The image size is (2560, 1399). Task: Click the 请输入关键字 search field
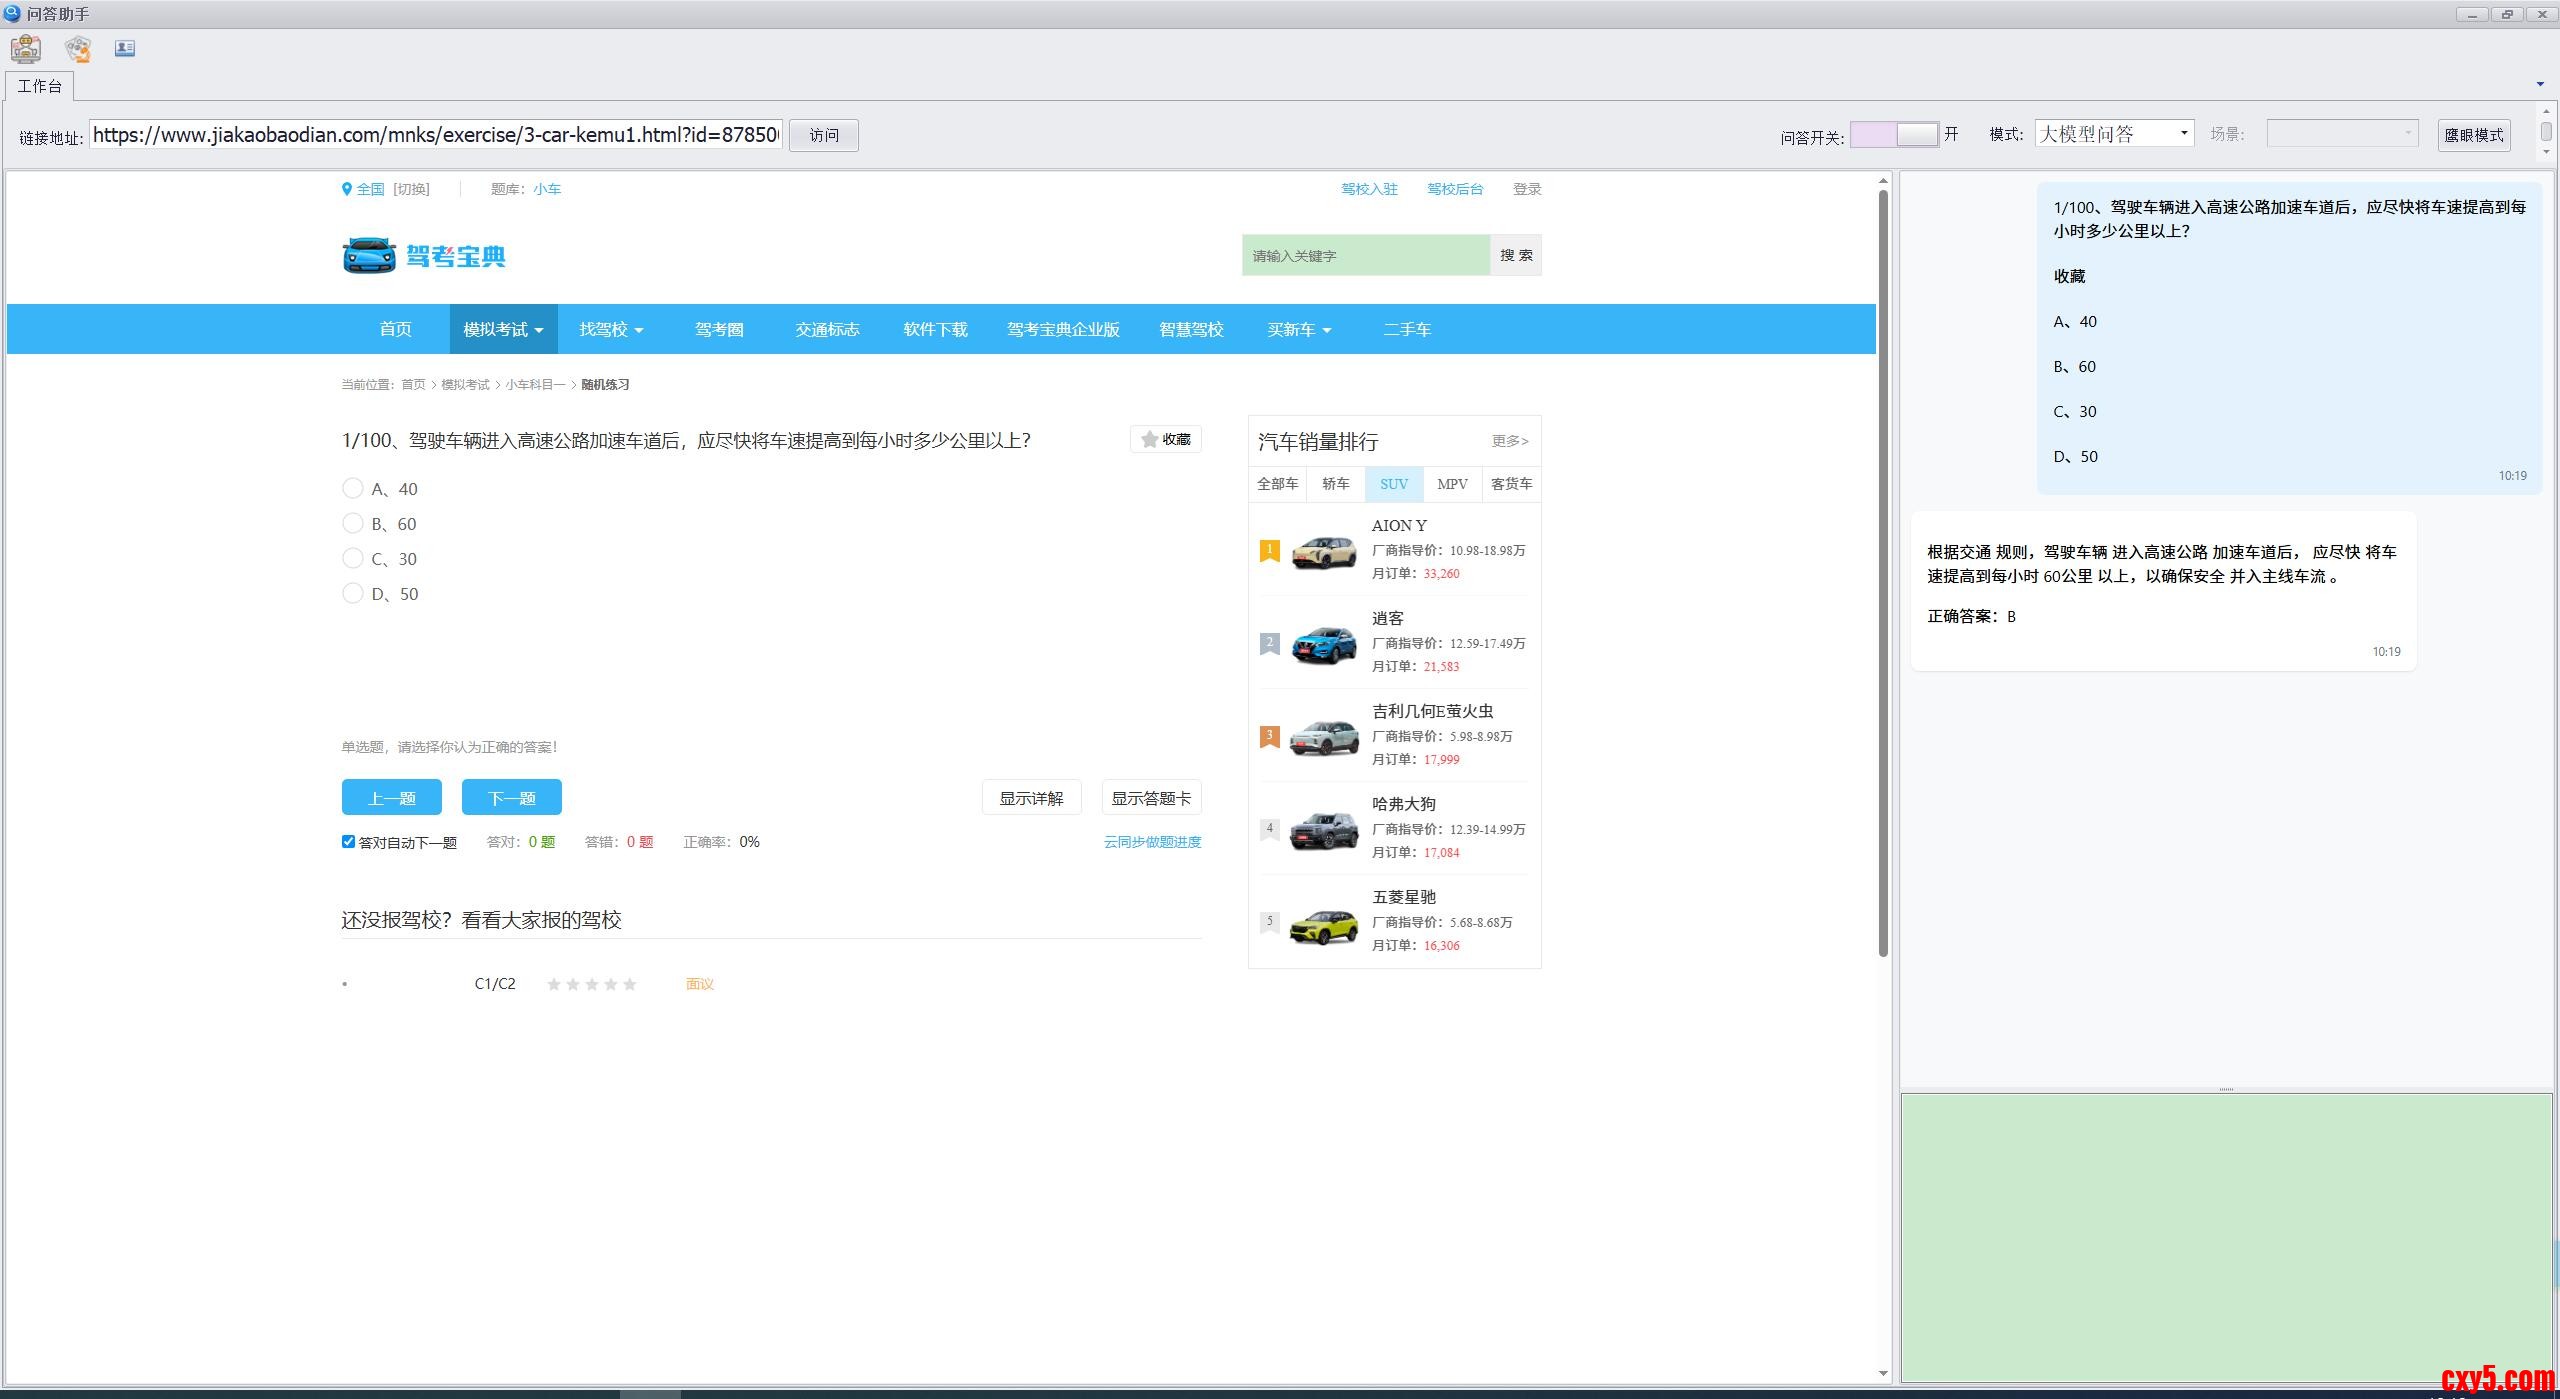[1365, 256]
